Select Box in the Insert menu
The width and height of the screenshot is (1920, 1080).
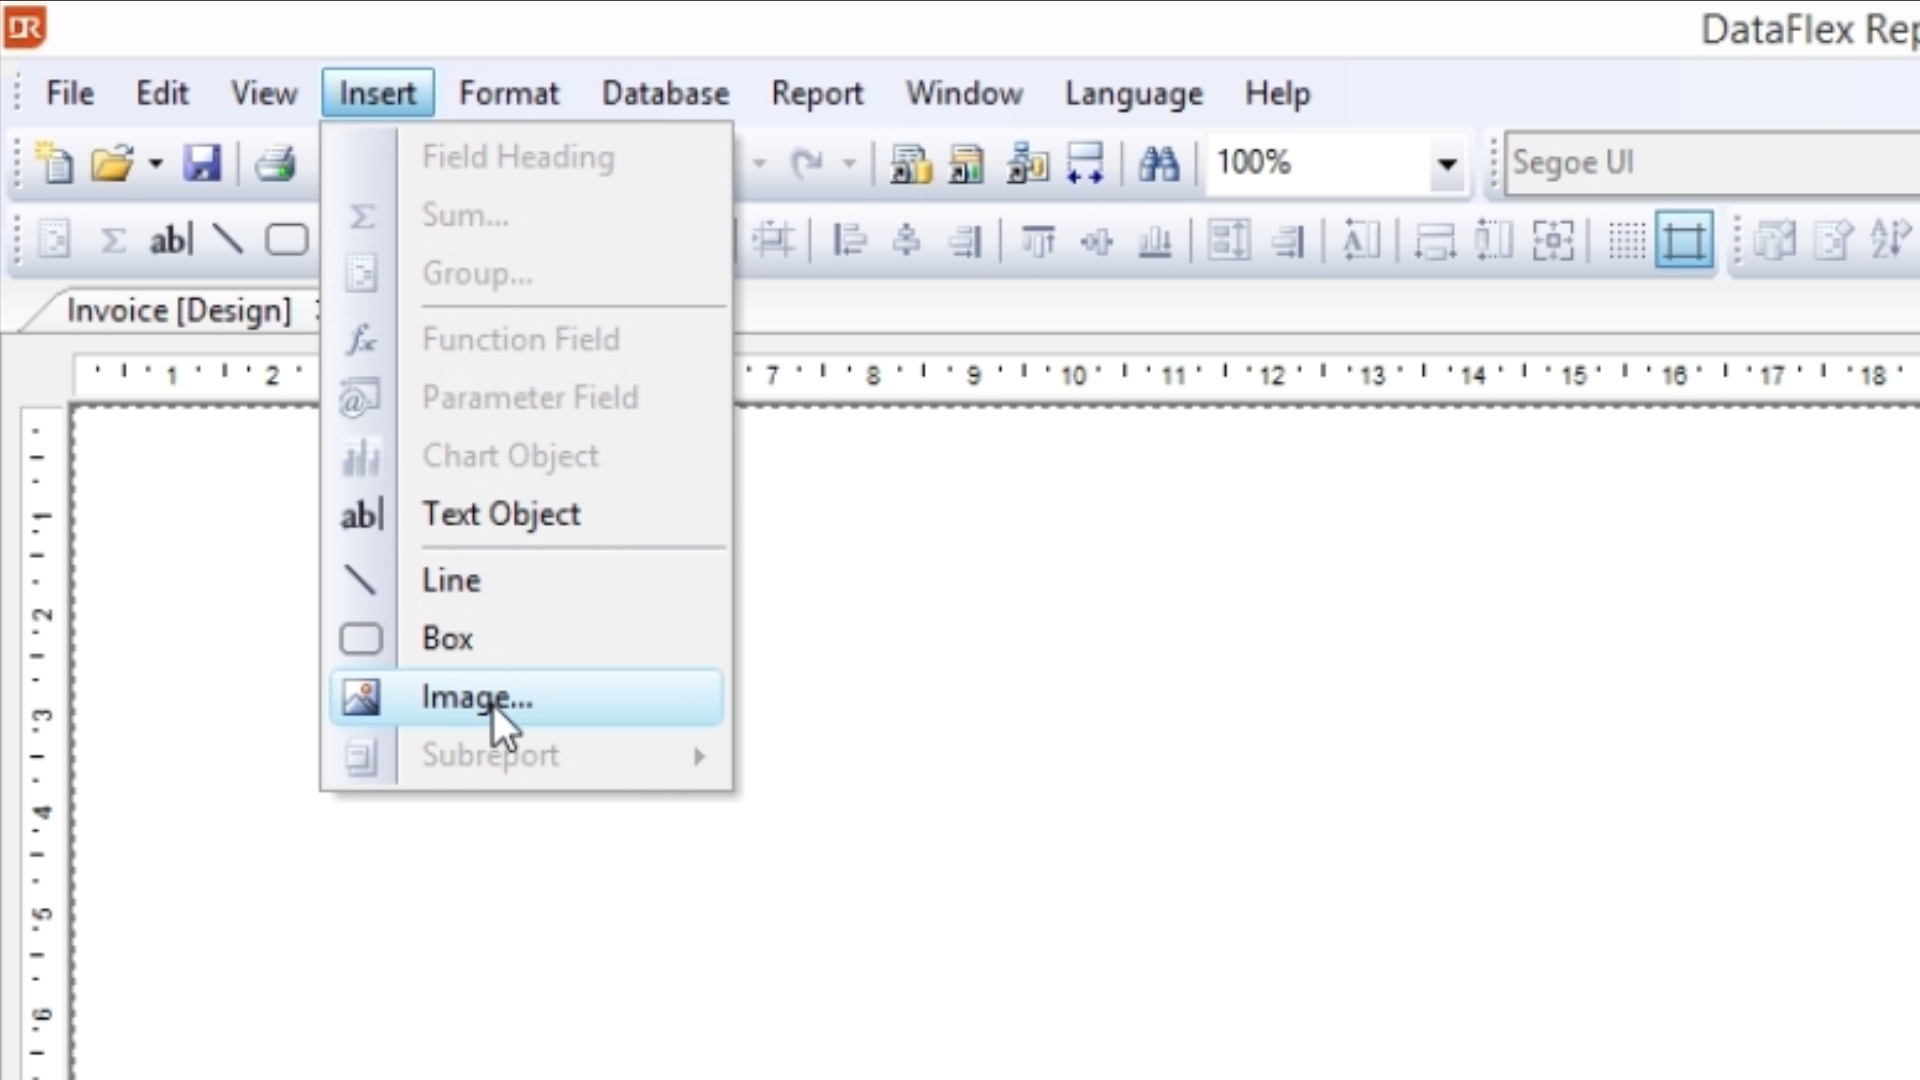(x=447, y=638)
